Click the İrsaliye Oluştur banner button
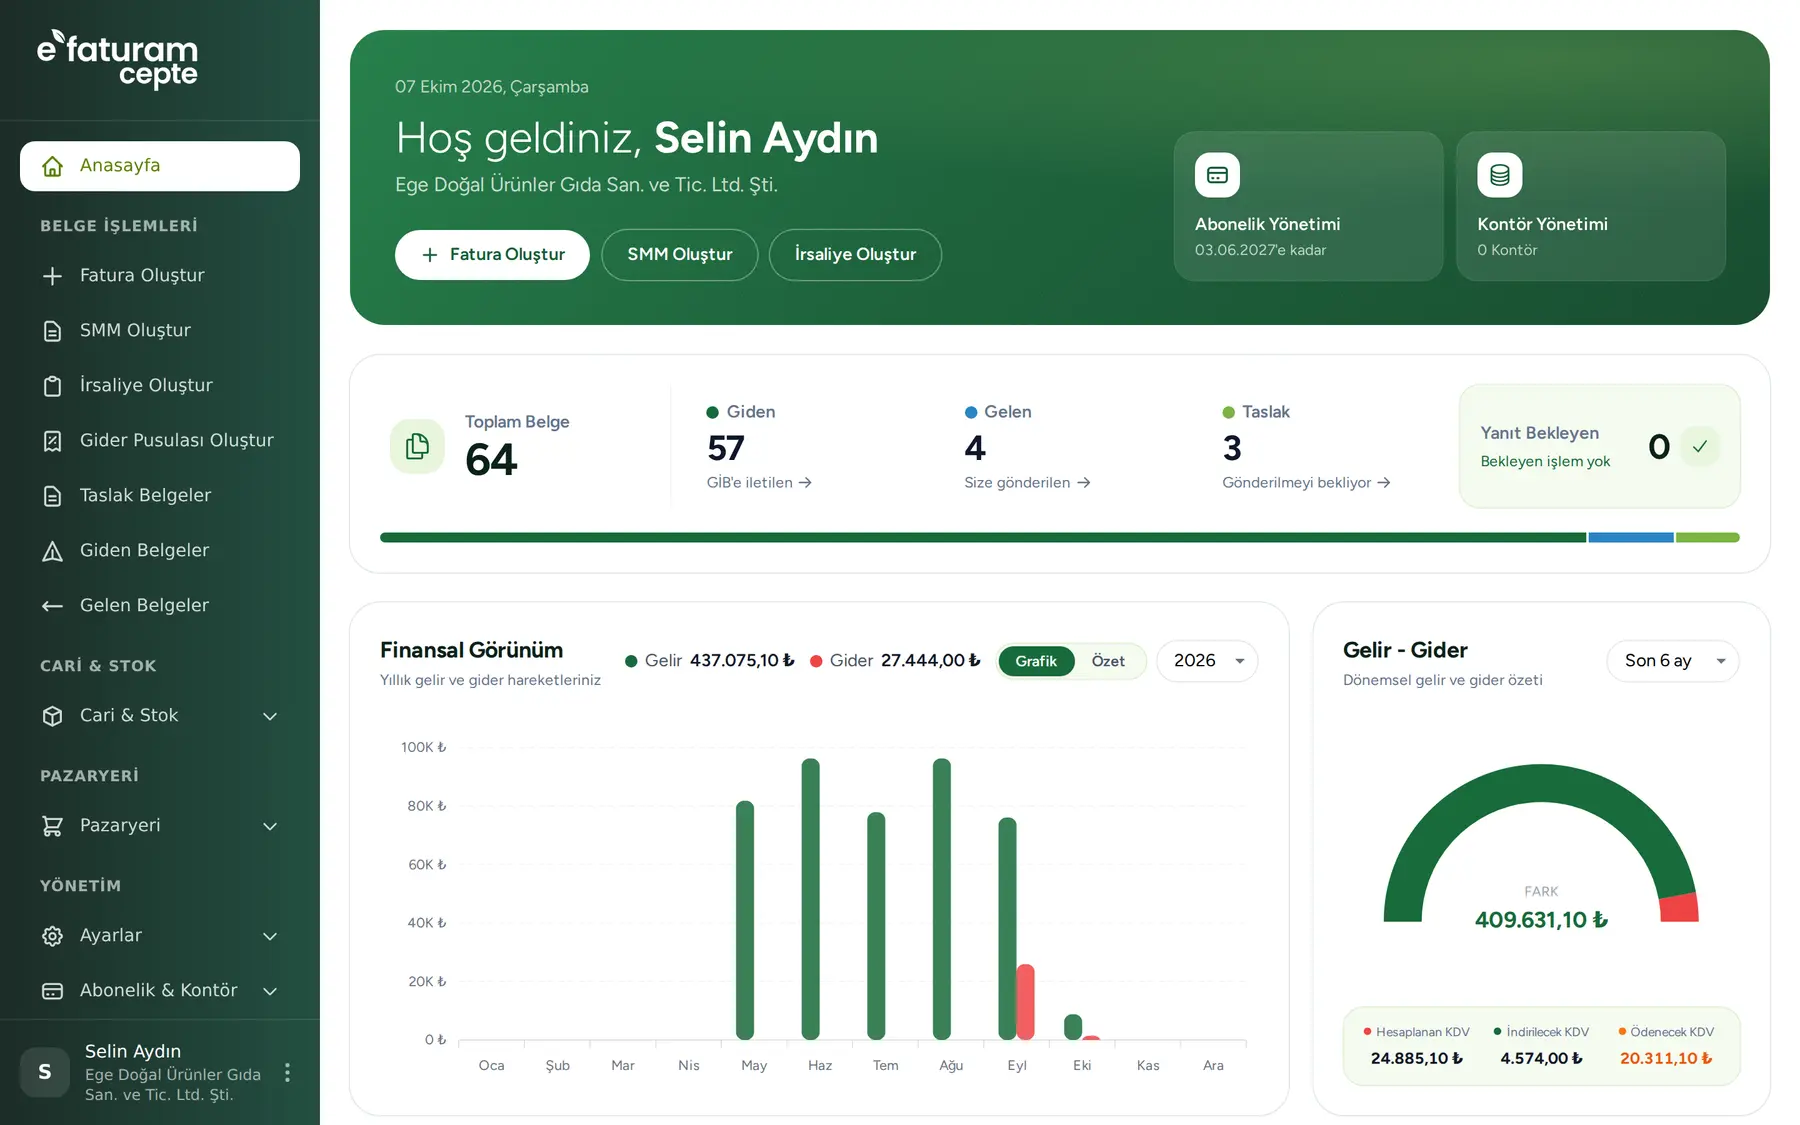The image size is (1800, 1125). pos(855,255)
